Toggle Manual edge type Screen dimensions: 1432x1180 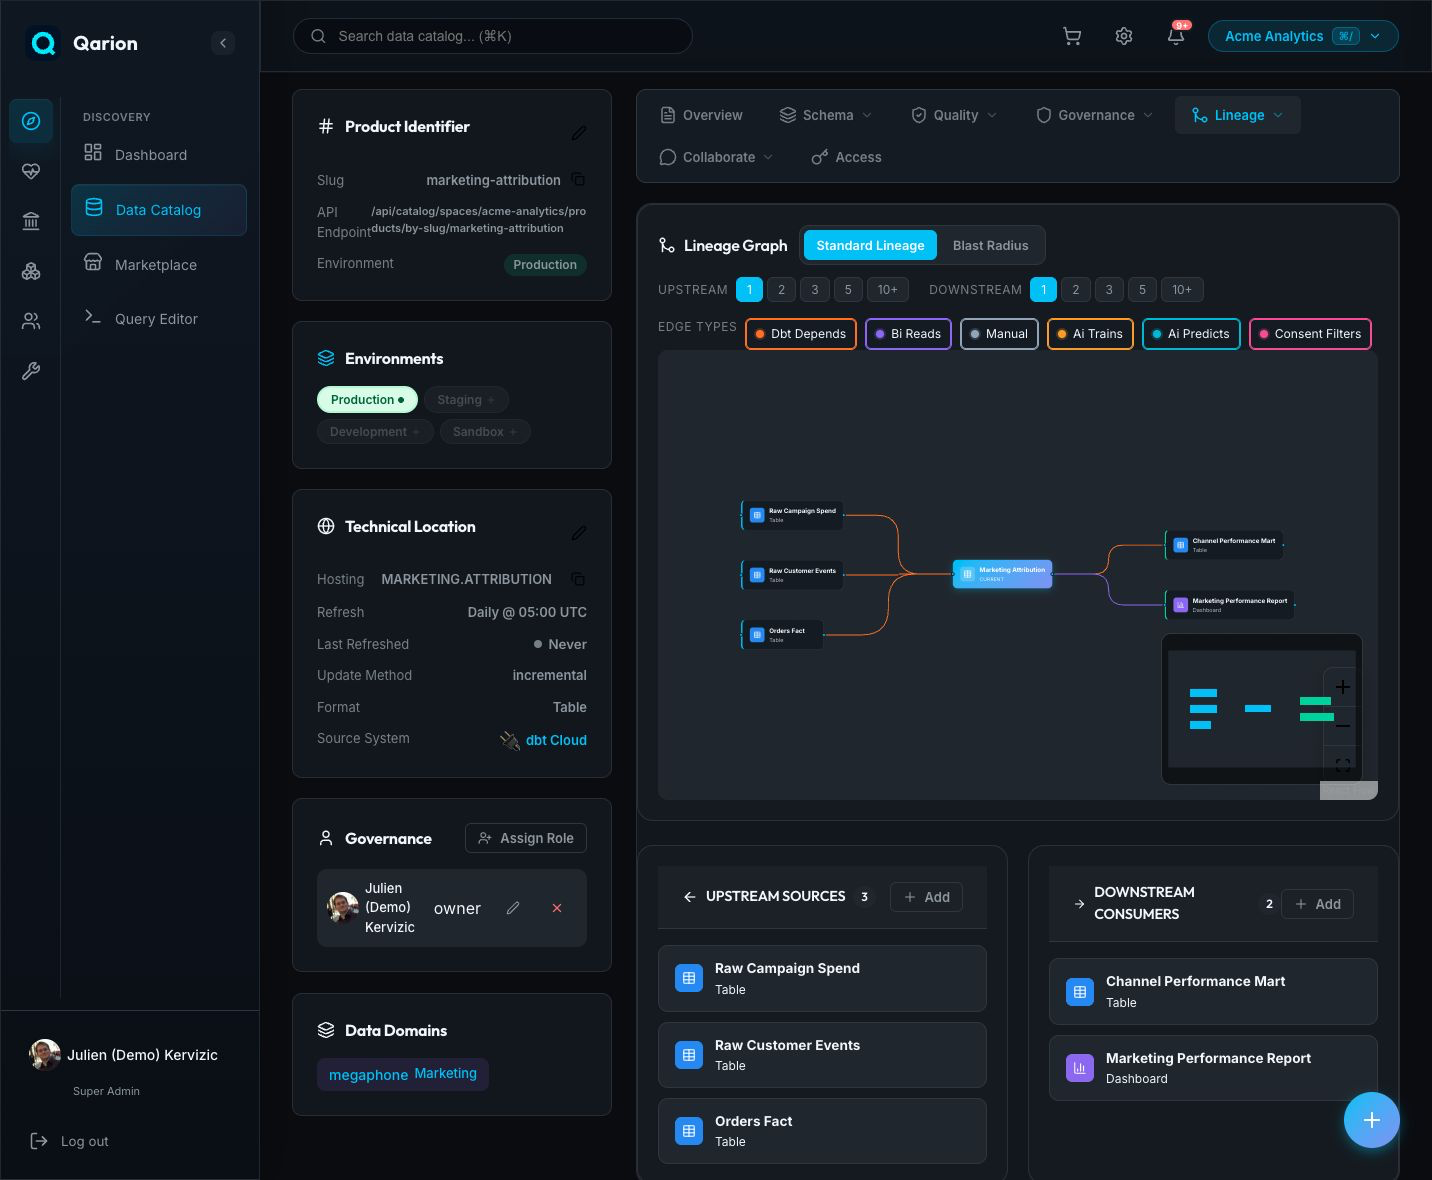[x=999, y=334]
